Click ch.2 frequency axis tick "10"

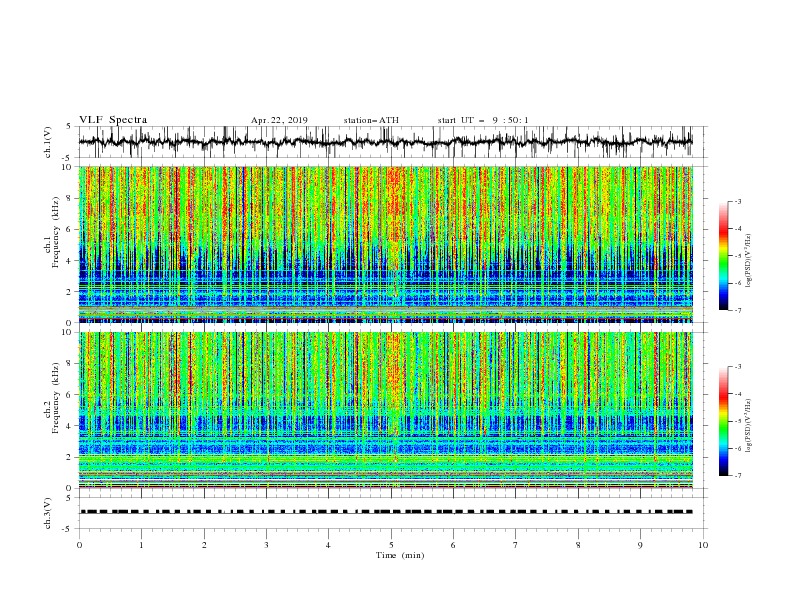point(67,332)
